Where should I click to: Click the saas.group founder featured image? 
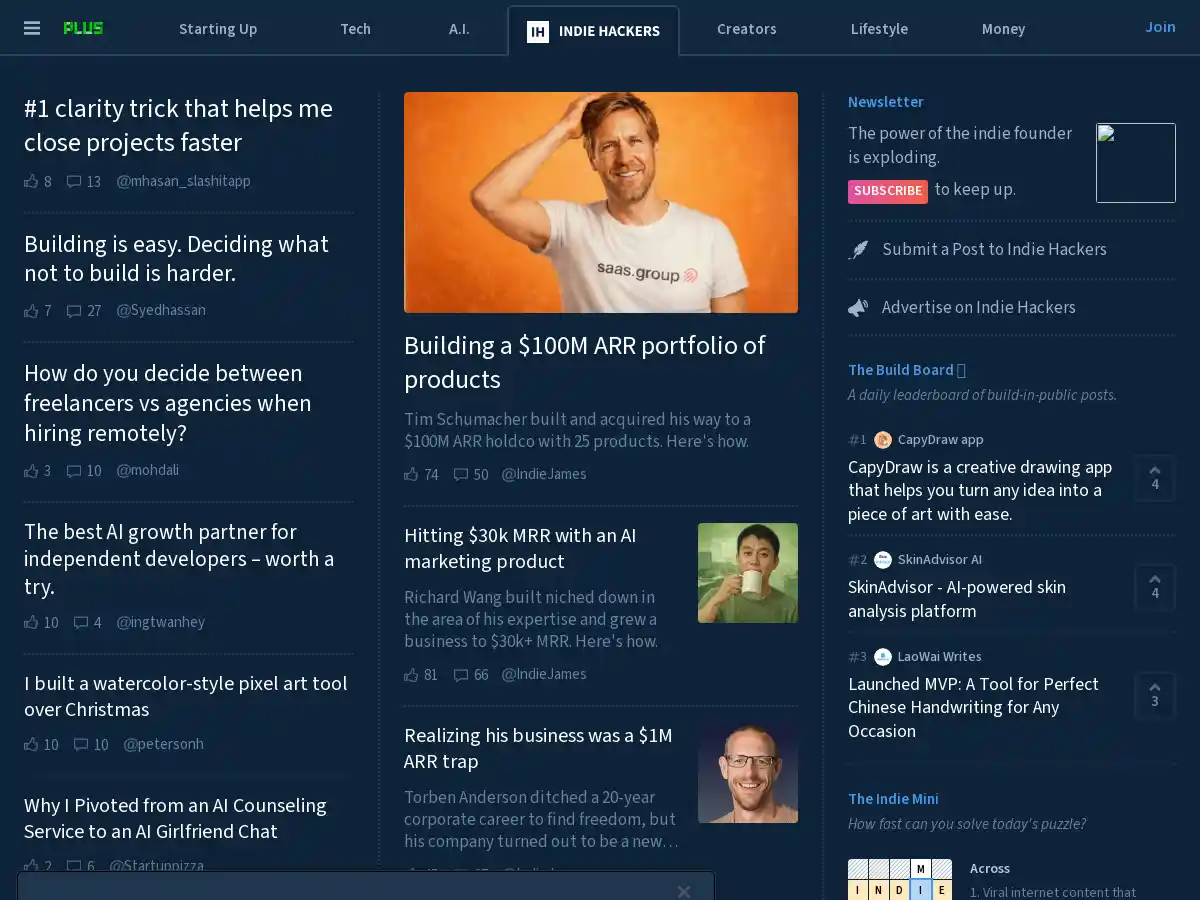(601, 202)
